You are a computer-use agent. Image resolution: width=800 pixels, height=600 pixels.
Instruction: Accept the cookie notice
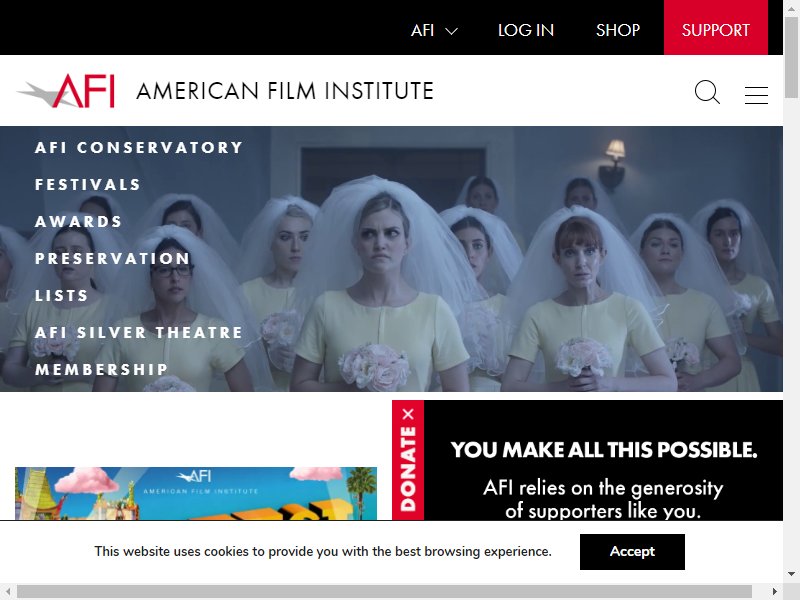tap(632, 552)
